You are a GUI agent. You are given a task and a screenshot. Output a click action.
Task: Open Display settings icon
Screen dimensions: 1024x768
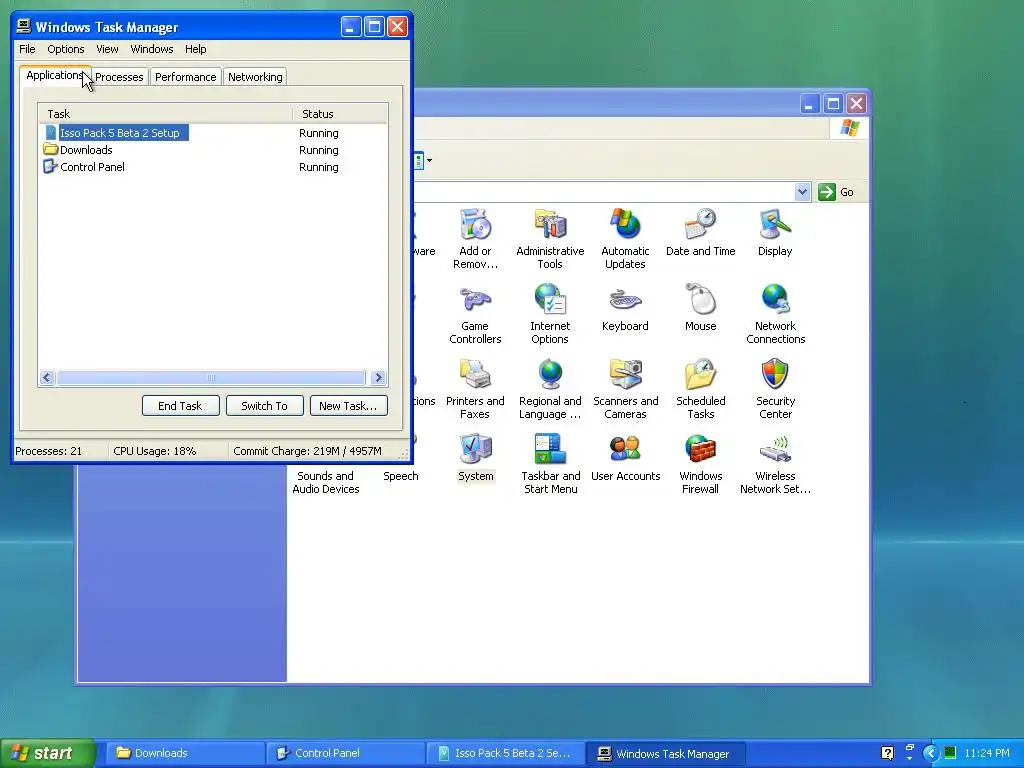[775, 225]
